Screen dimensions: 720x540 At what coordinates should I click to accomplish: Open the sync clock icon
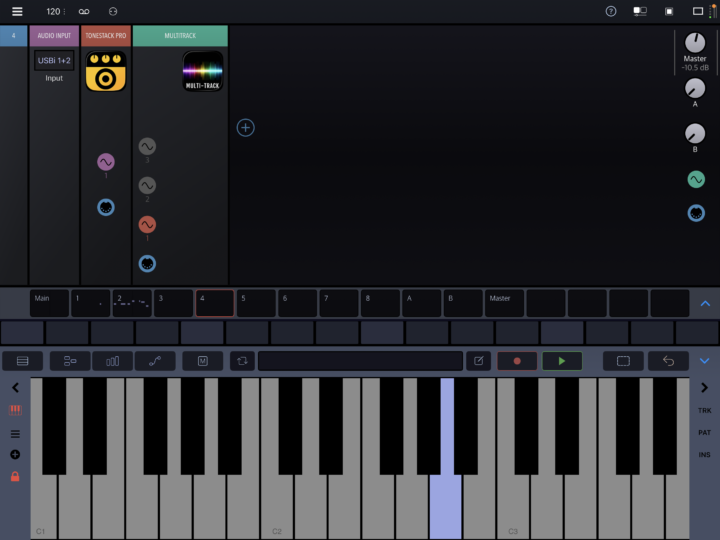[x=113, y=11]
